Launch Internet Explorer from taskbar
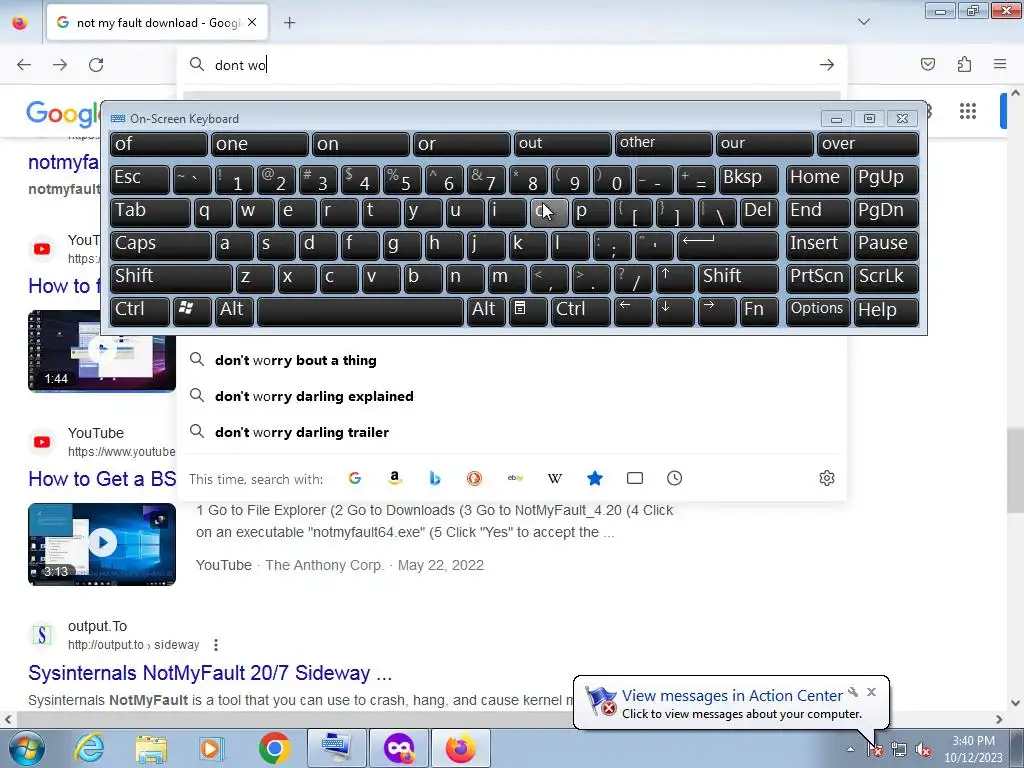Image resolution: width=1024 pixels, height=768 pixels. pos(89,748)
